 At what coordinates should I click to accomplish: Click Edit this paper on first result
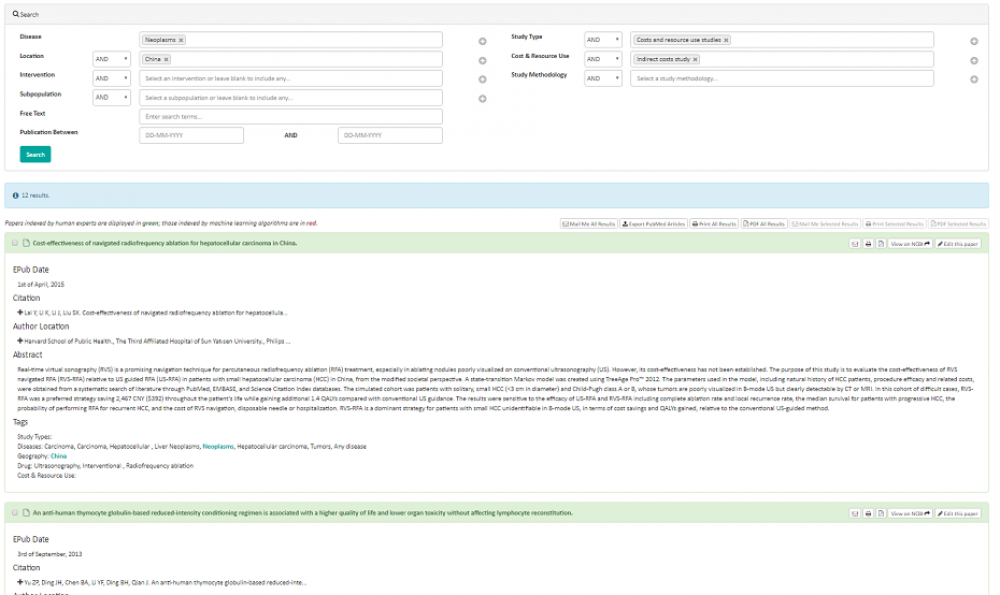point(958,243)
